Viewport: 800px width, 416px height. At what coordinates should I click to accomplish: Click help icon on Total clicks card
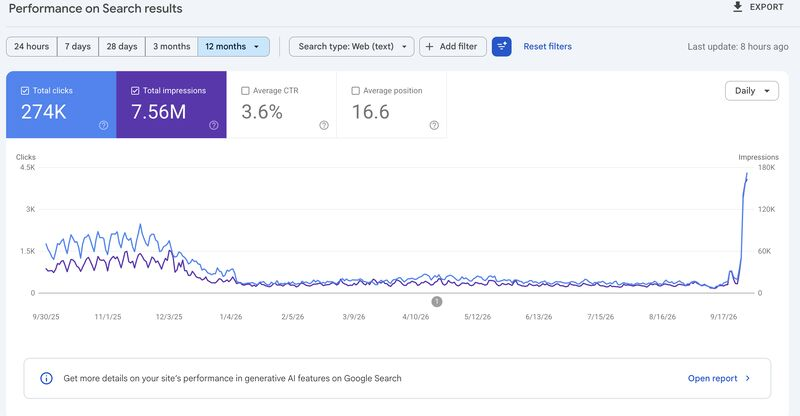tap(104, 125)
